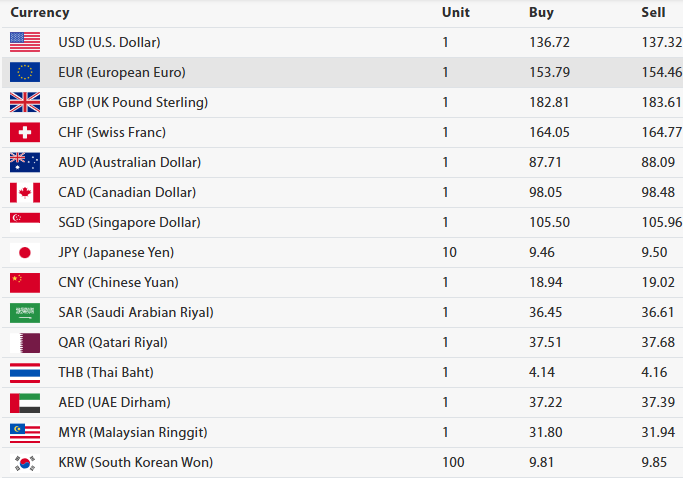Click the EUR buy rate 153.79
This screenshot has width=683, height=478.
pos(550,72)
